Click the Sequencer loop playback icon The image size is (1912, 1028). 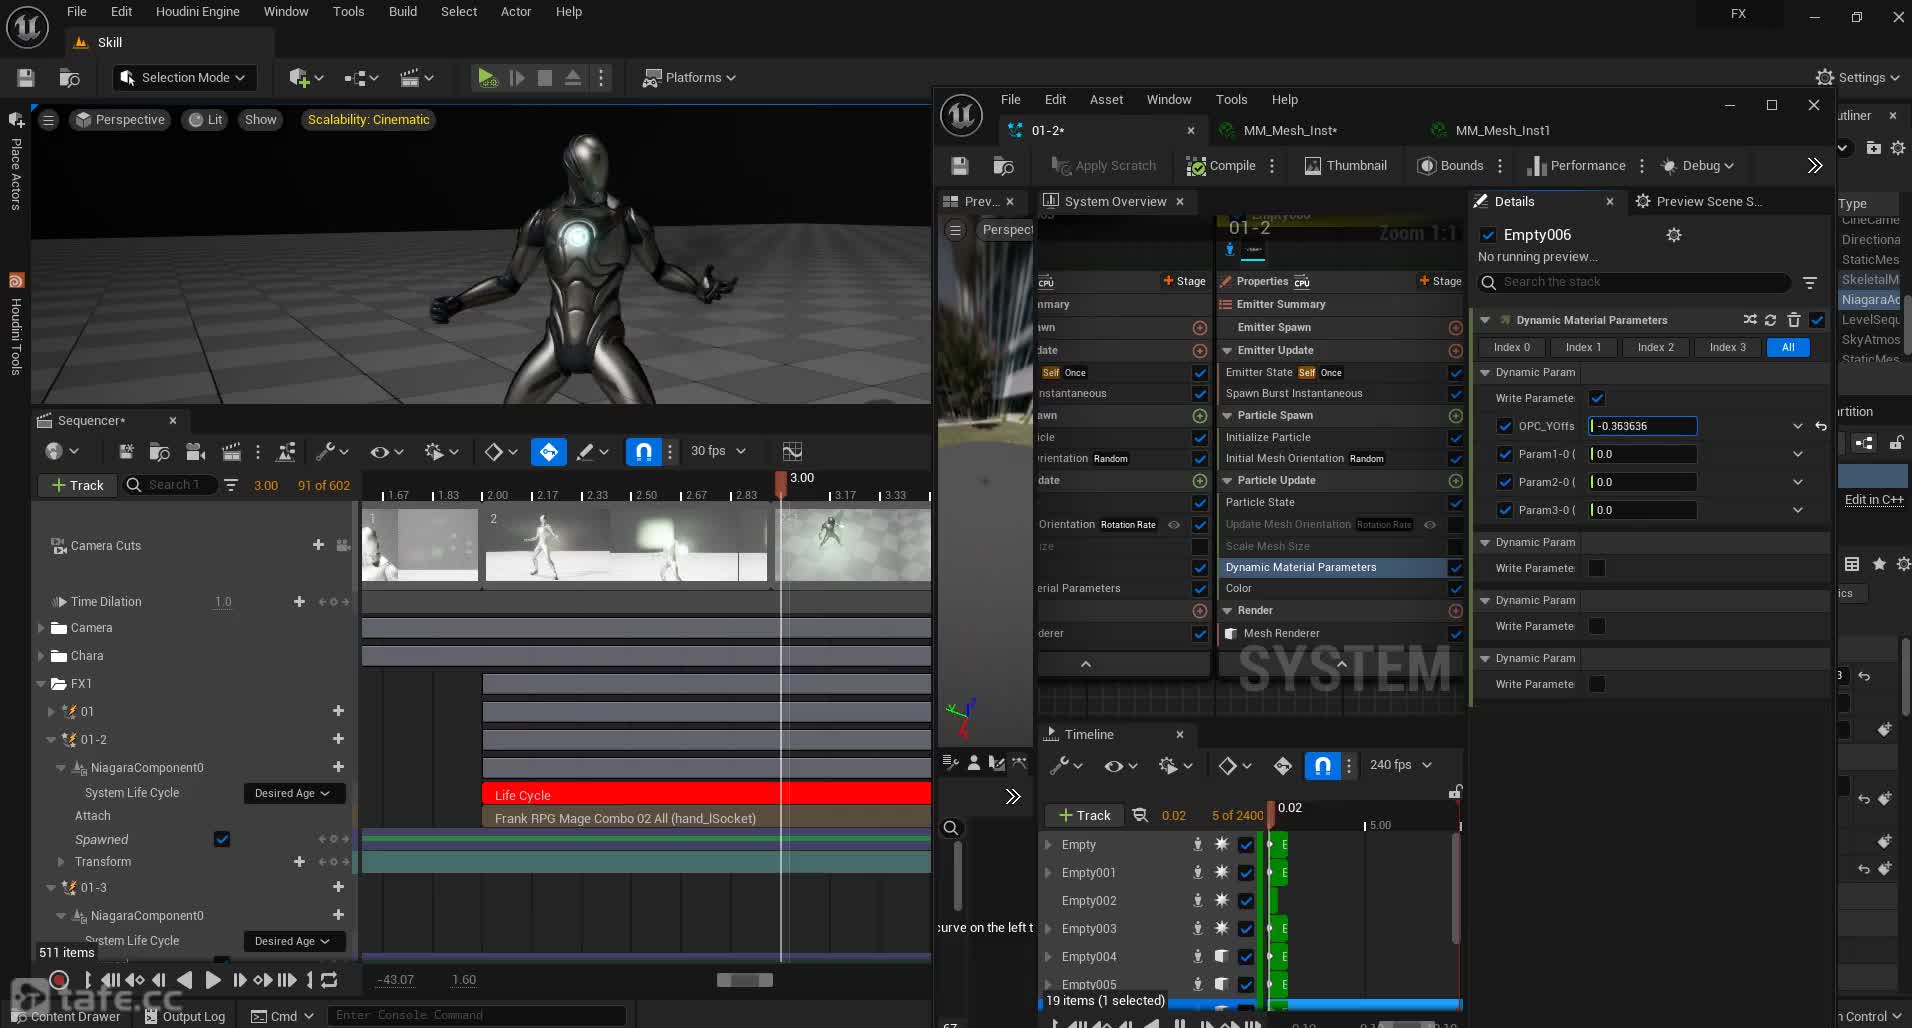pos(329,980)
